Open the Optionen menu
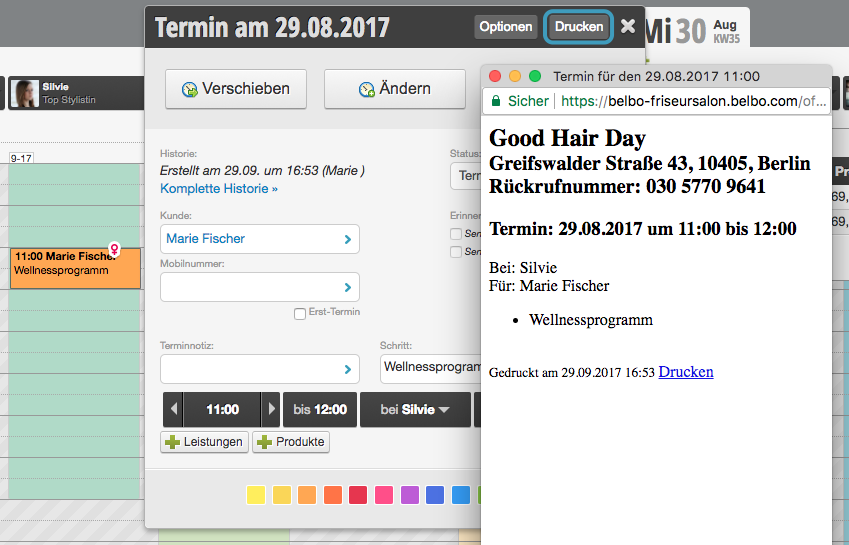This screenshot has height=545, width=849. [506, 27]
